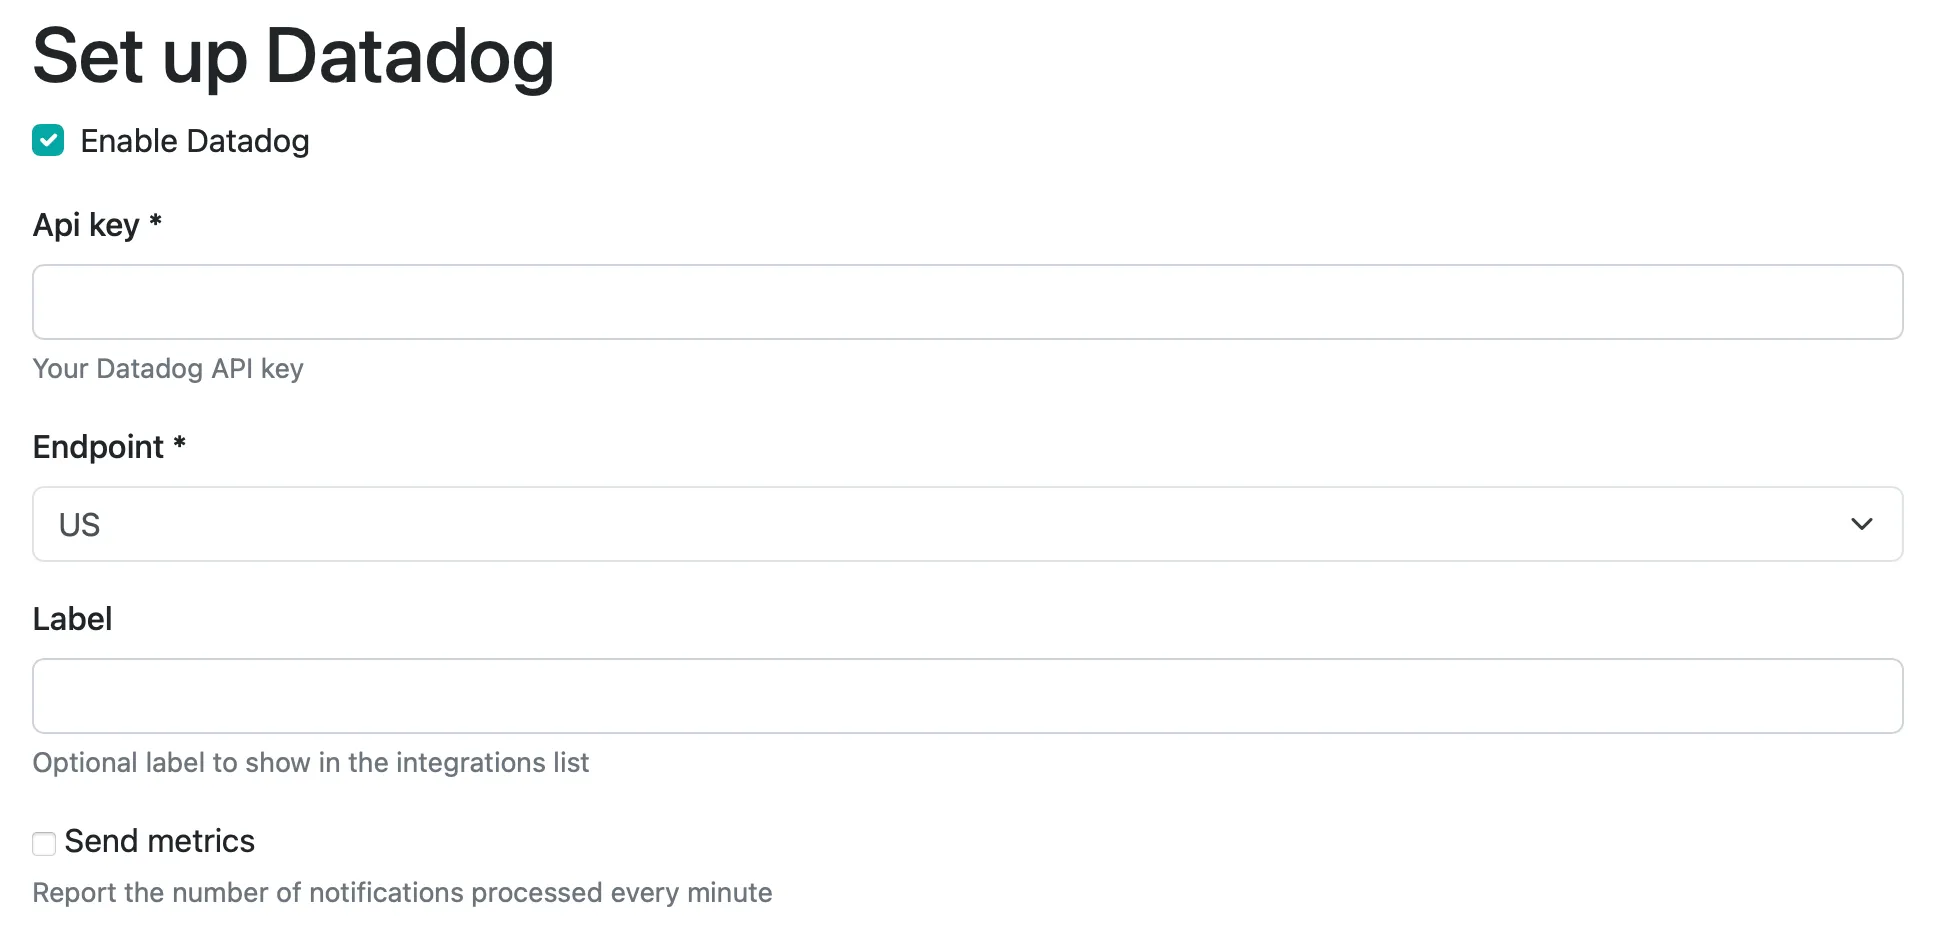Click the Set up Datadog heading
This screenshot has width=1936, height=944.
click(294, 57)
